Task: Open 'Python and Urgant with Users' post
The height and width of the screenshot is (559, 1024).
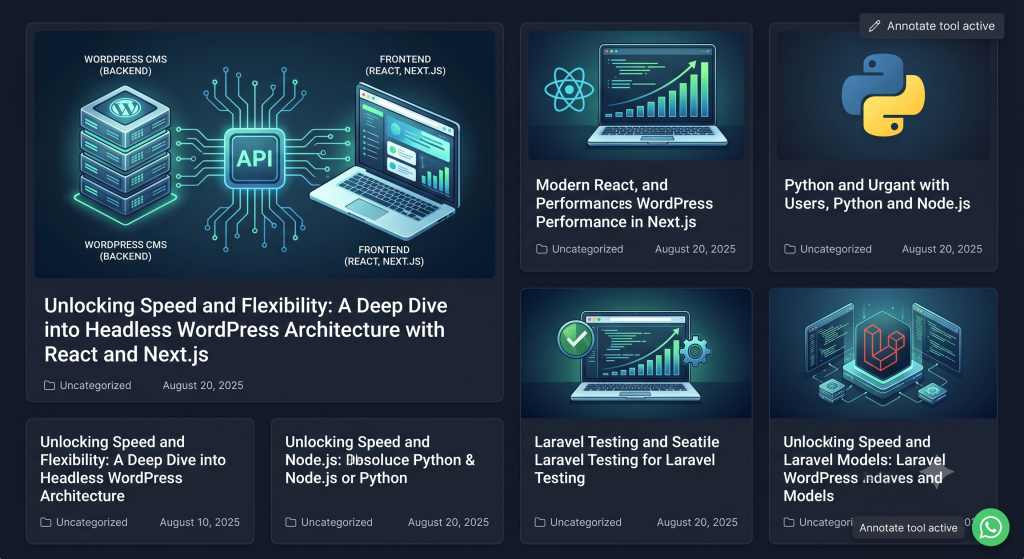Action: (x=877, y=194)
